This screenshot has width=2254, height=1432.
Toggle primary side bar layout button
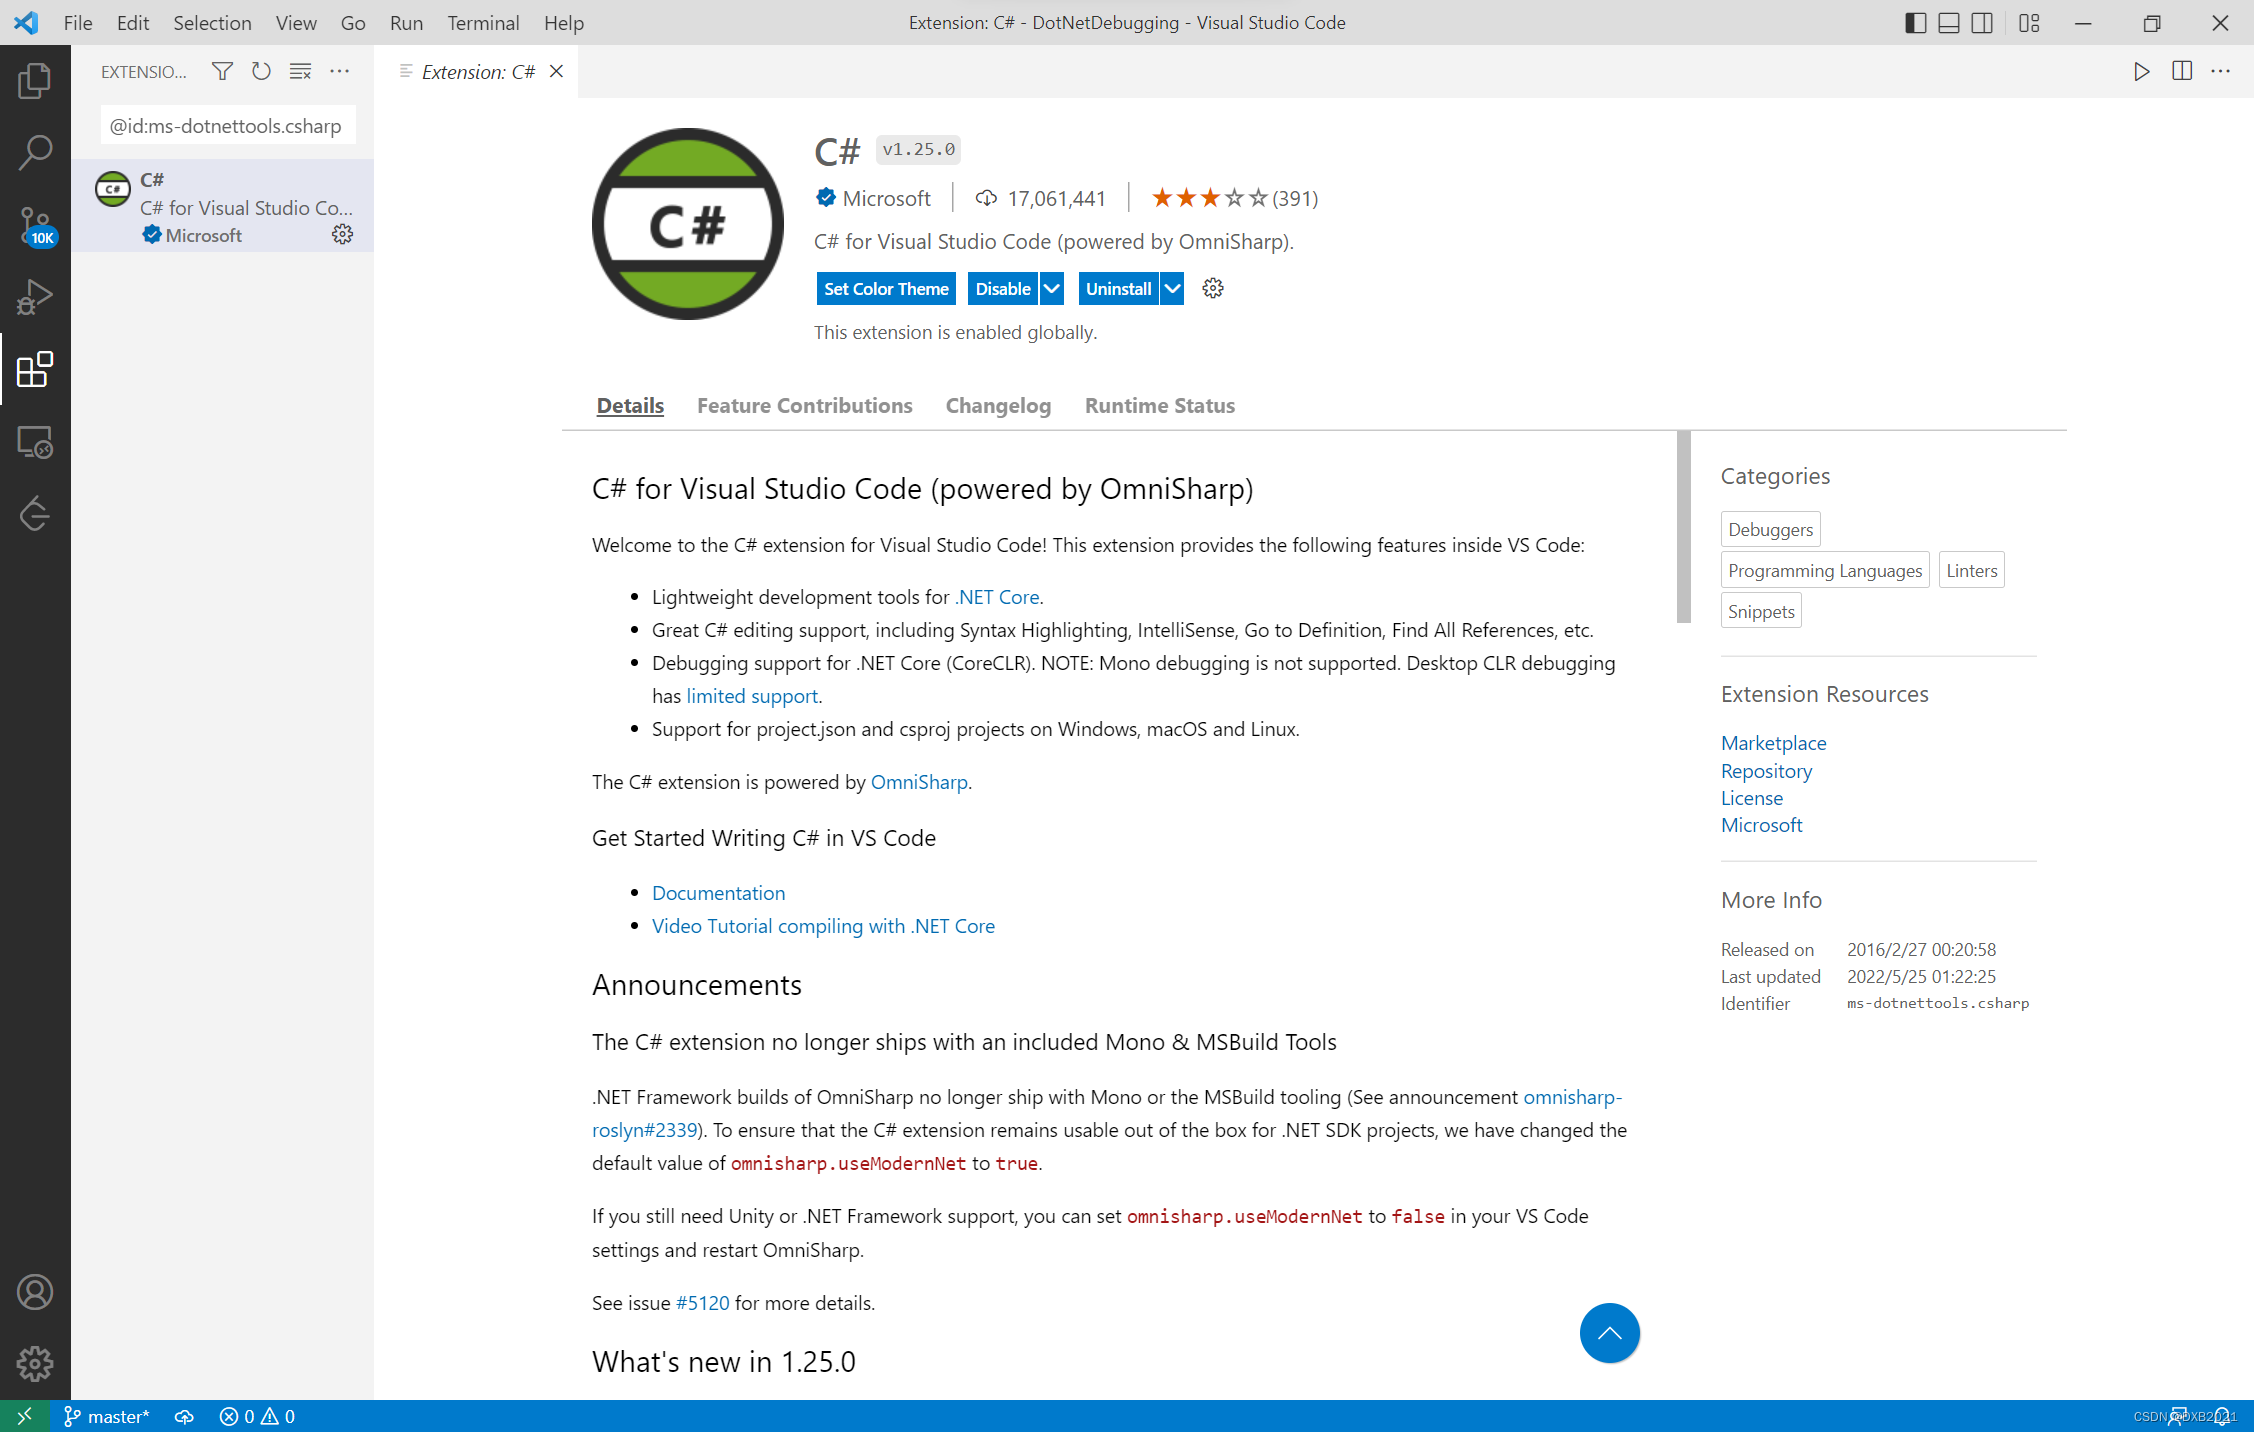tap(1915, 22)
